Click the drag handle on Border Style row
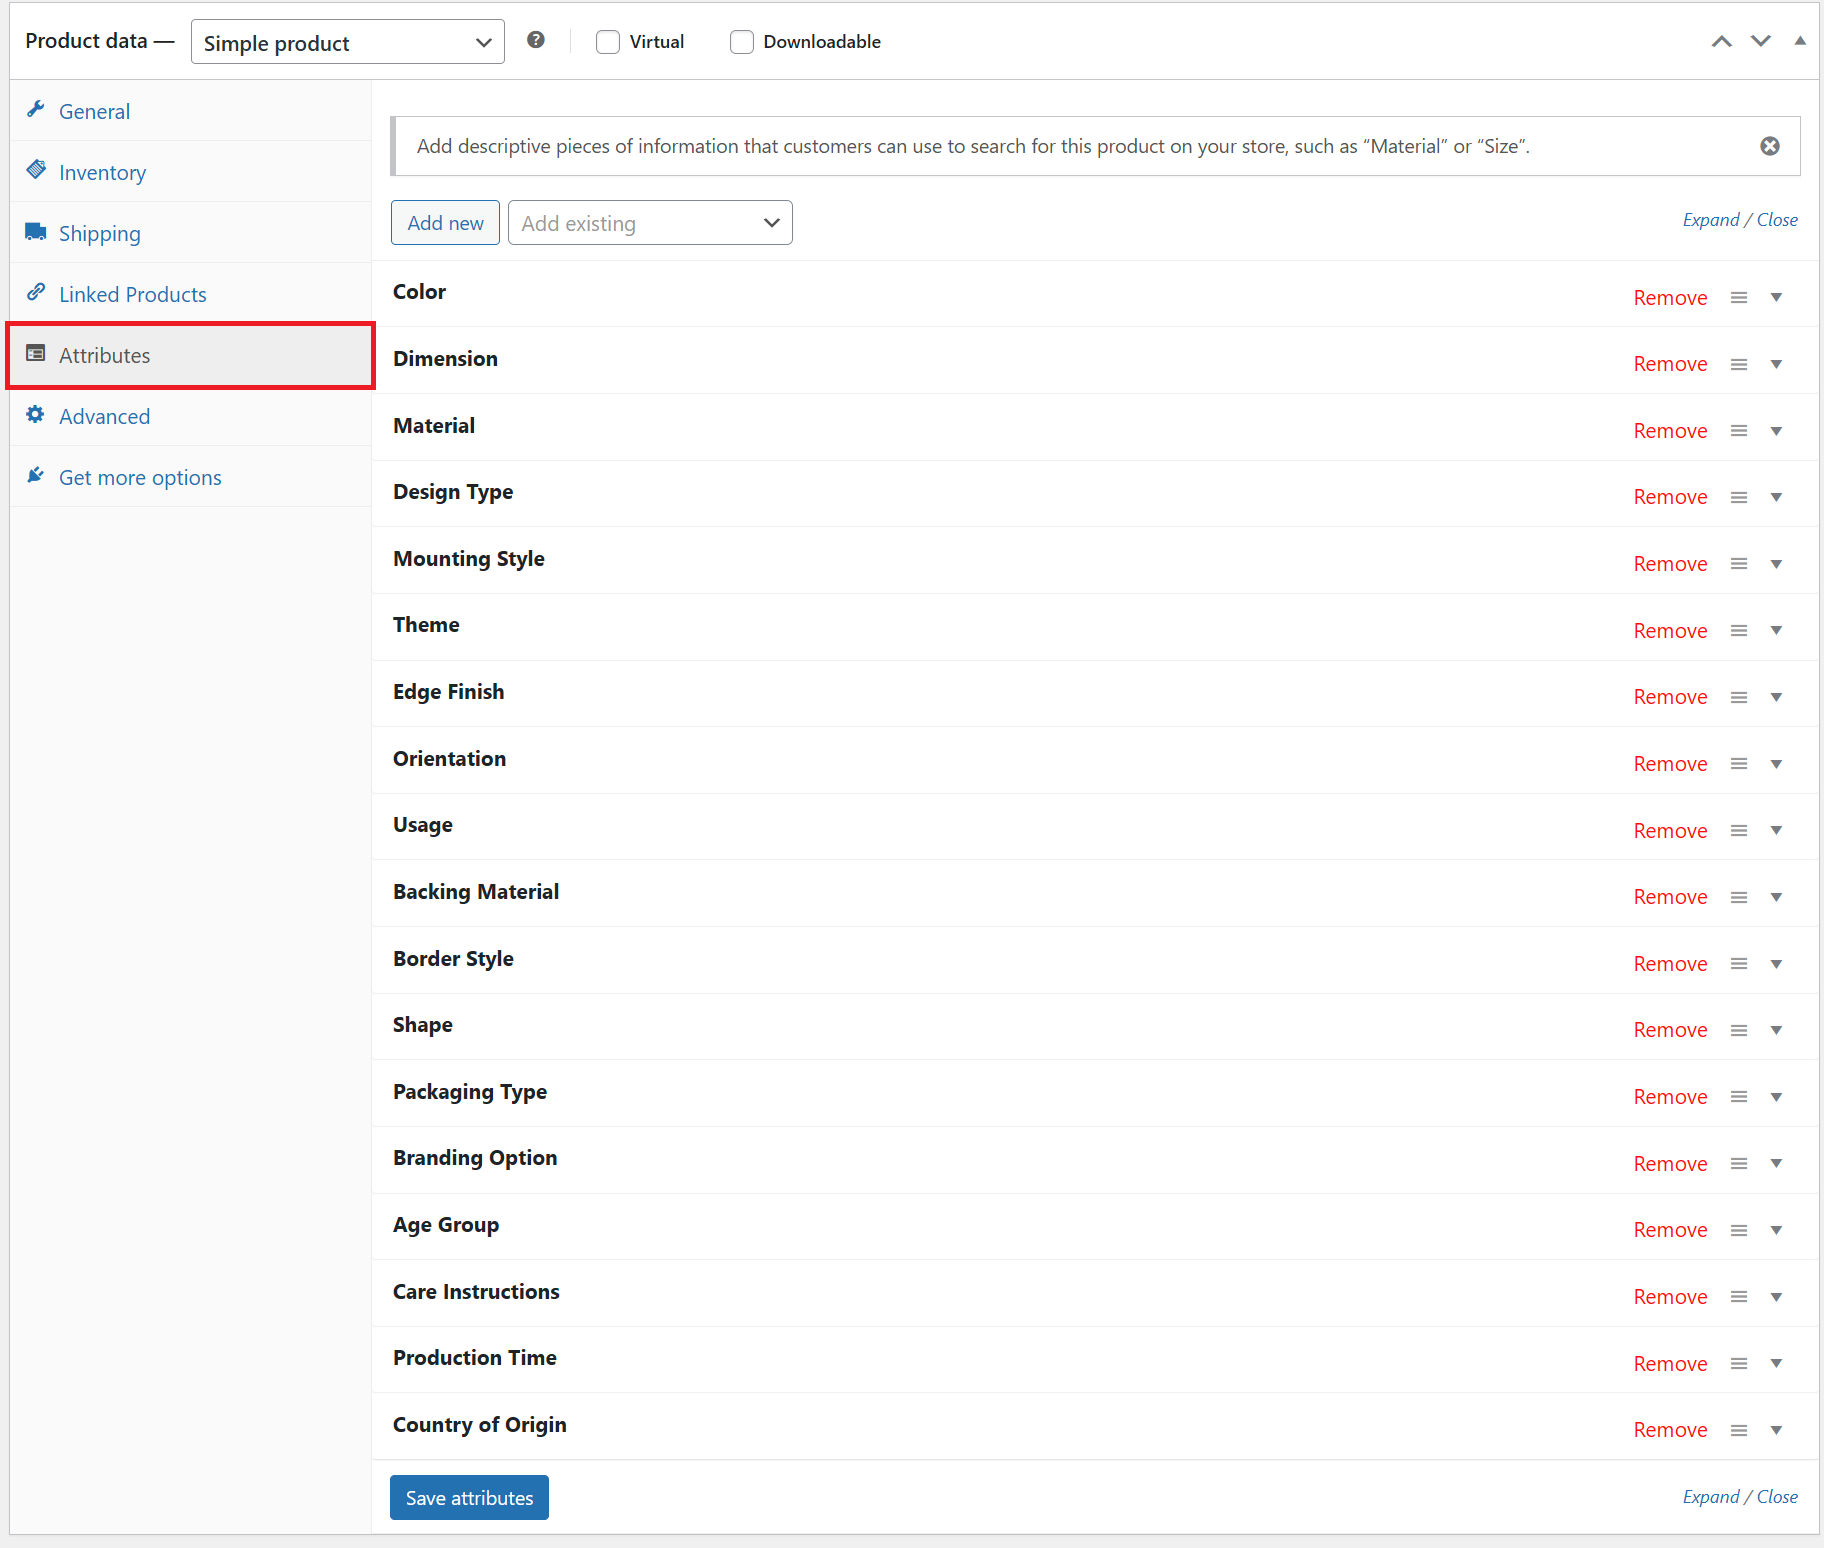1824x1548 pixels. pyautogui.click(x=1739, y=964)
